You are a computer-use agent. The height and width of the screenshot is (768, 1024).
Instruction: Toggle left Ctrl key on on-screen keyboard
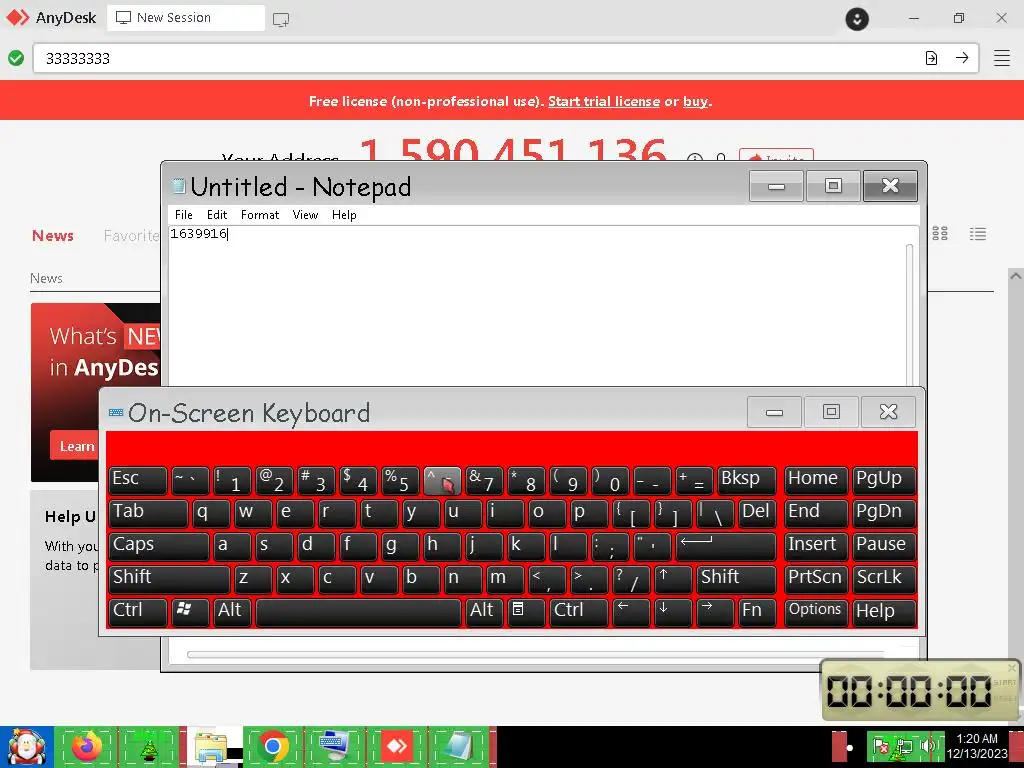pyautogui.click(x=138, y=612)
